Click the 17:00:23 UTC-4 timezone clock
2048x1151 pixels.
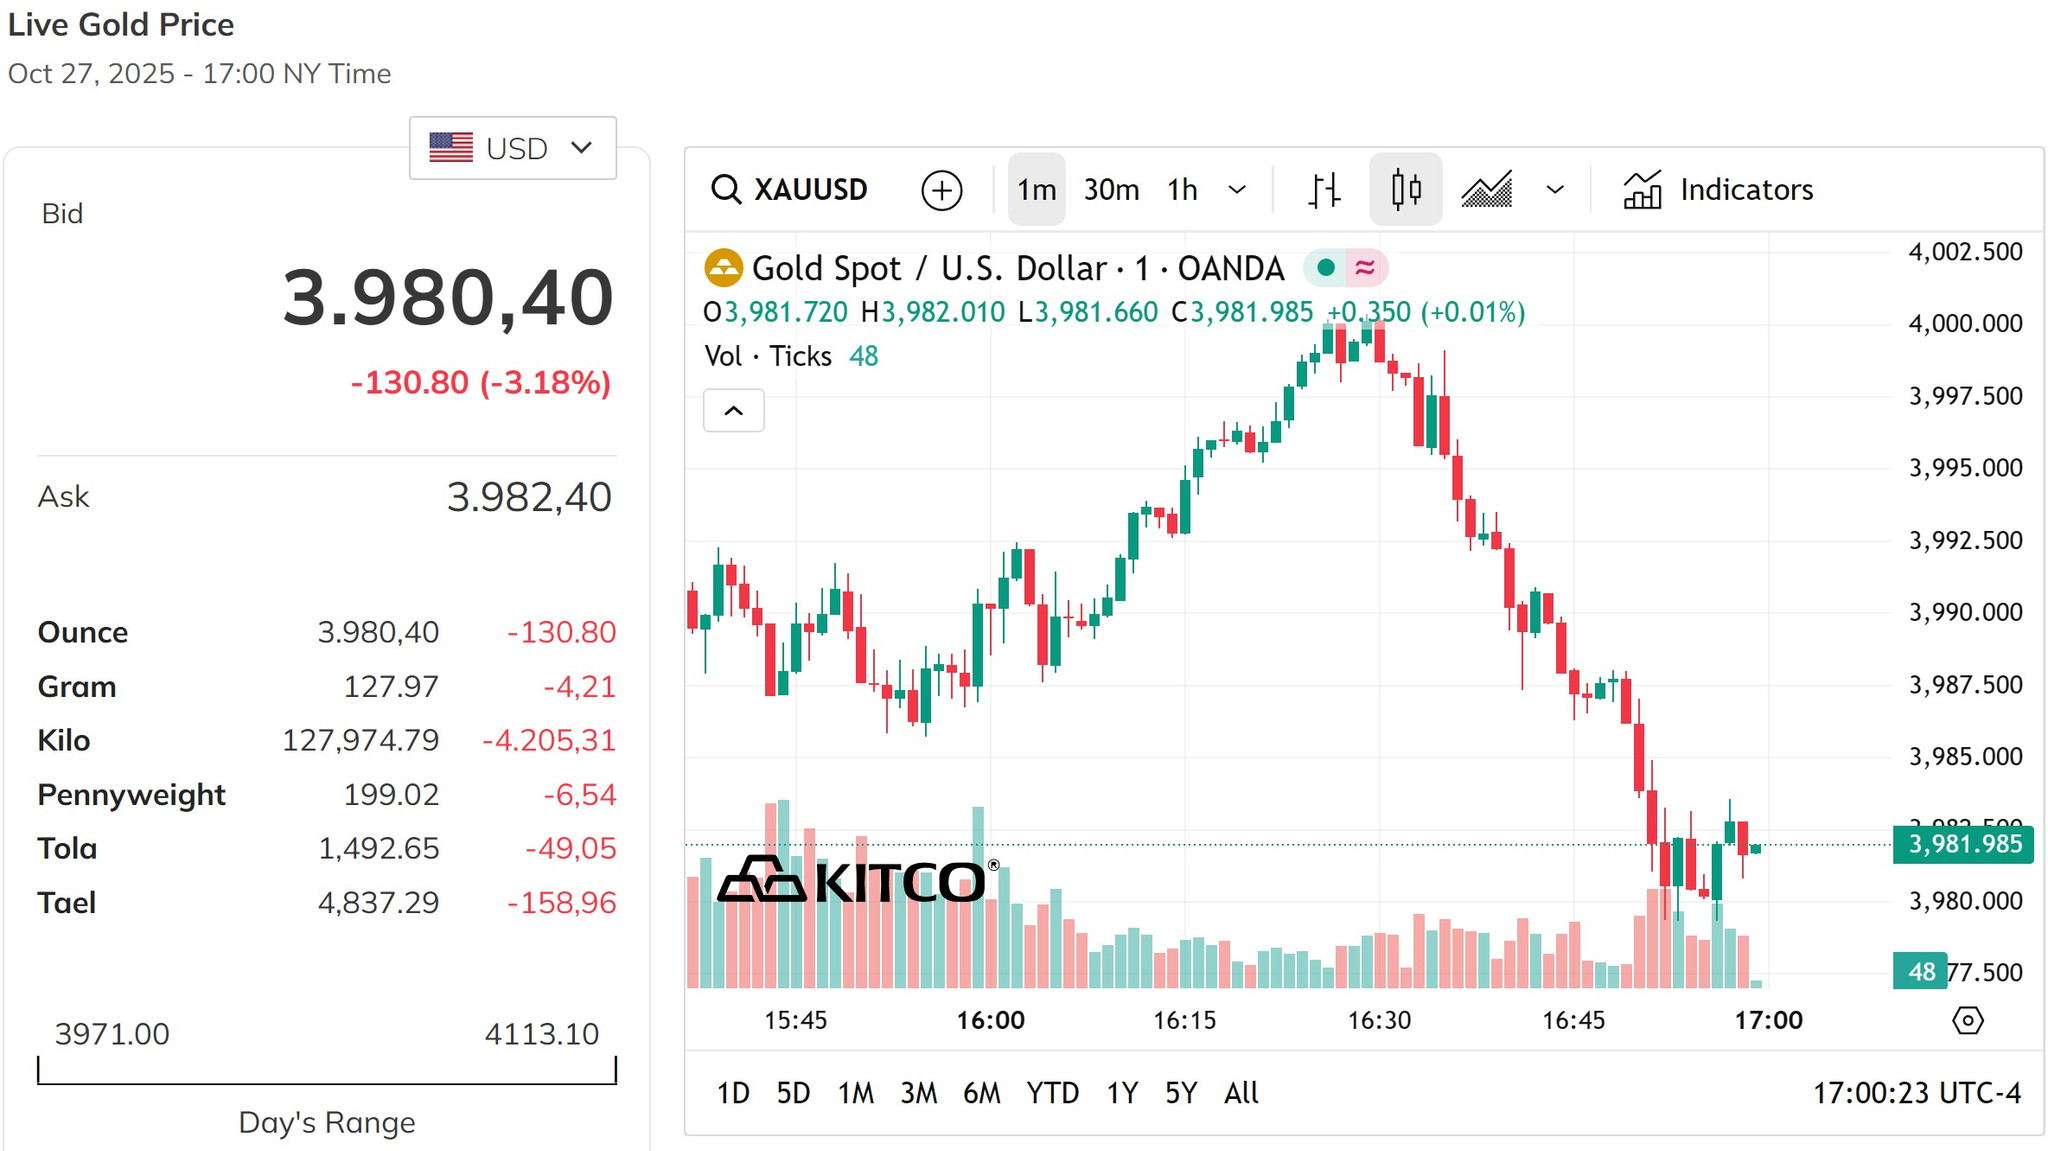tap(1916, 1093)
